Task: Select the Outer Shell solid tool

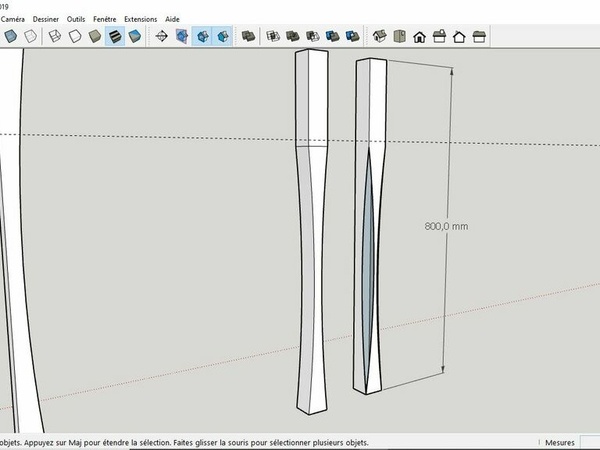Action: pyautogui.click(x=249, y=36)
